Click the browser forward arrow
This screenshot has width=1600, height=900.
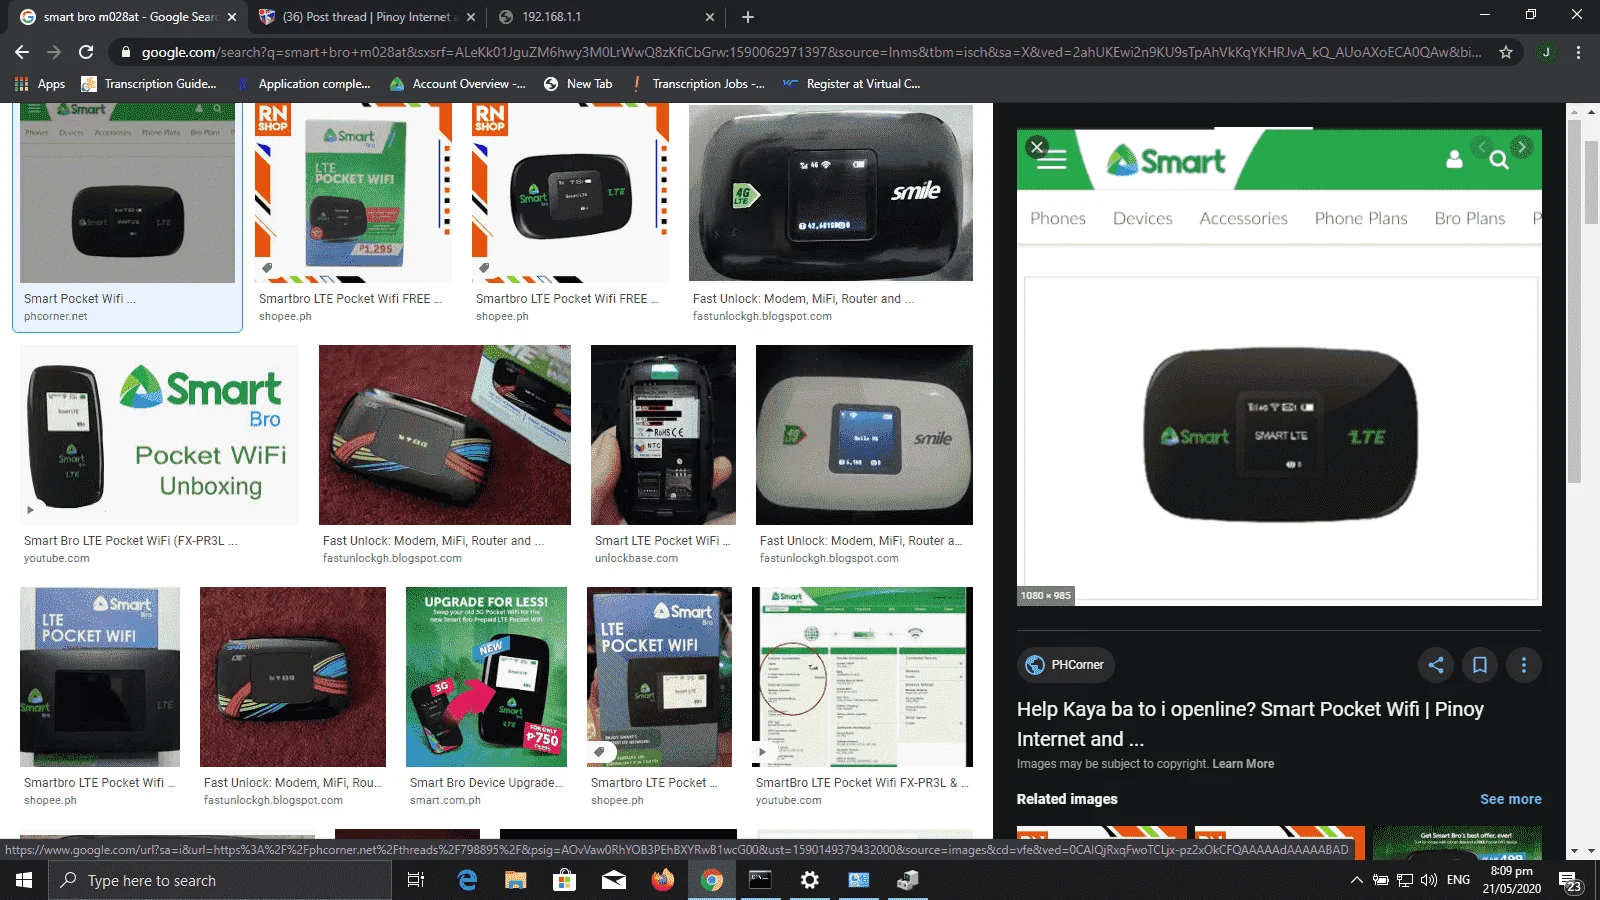(x=54, y=52)
